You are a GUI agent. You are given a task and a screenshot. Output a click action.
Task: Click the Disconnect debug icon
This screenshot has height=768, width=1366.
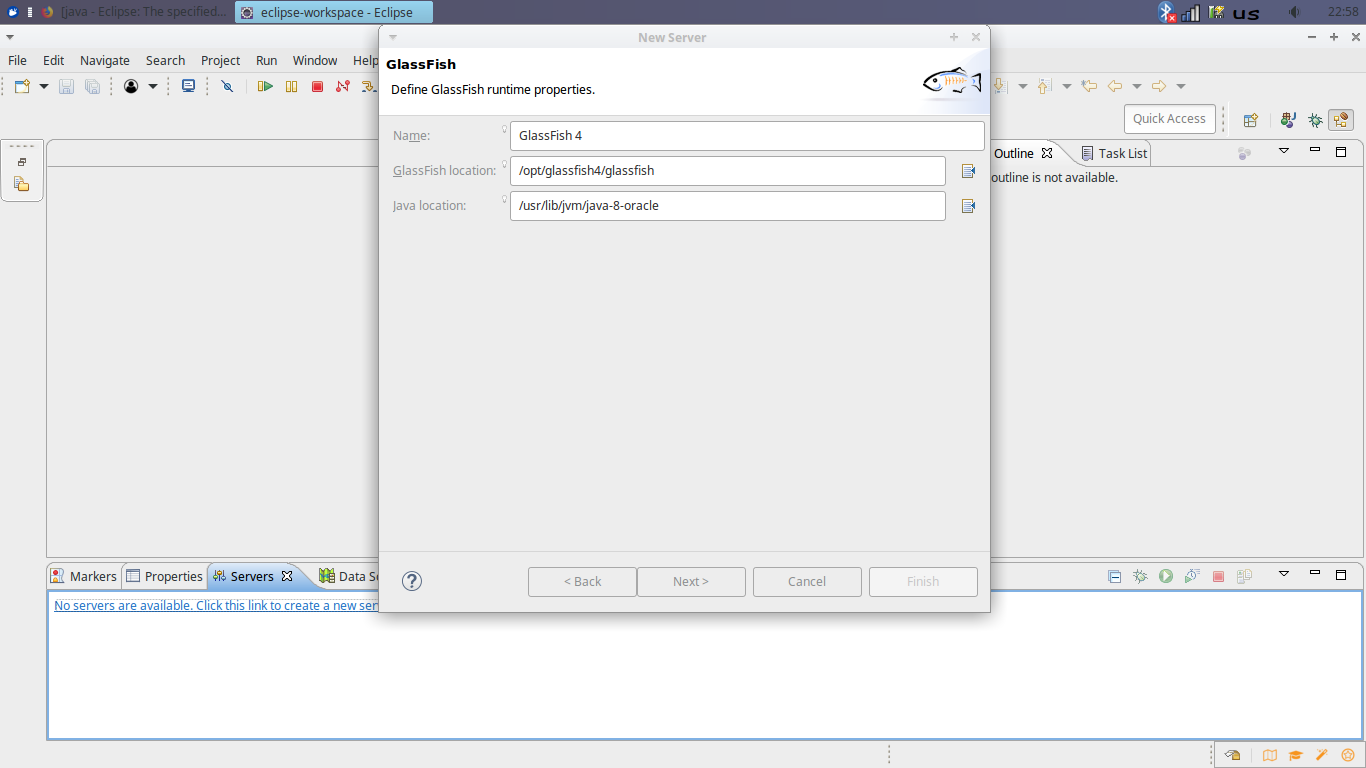343,87
